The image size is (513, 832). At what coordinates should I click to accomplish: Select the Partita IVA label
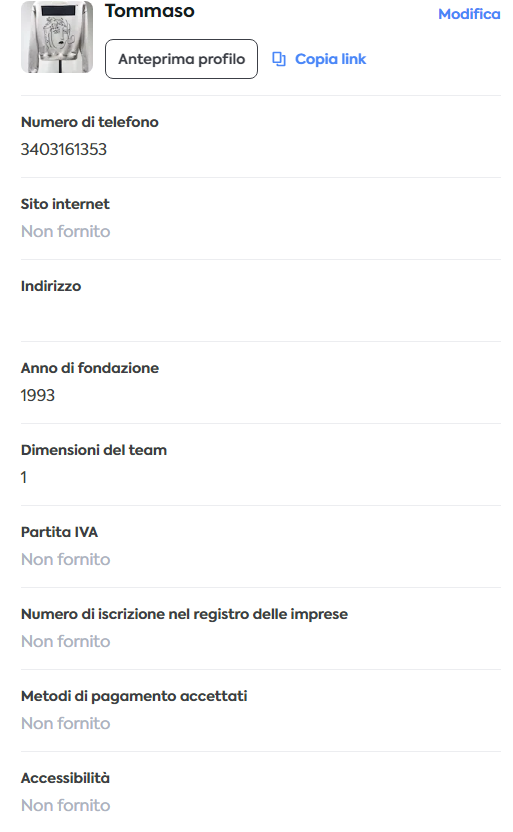(x=59, y=532)
